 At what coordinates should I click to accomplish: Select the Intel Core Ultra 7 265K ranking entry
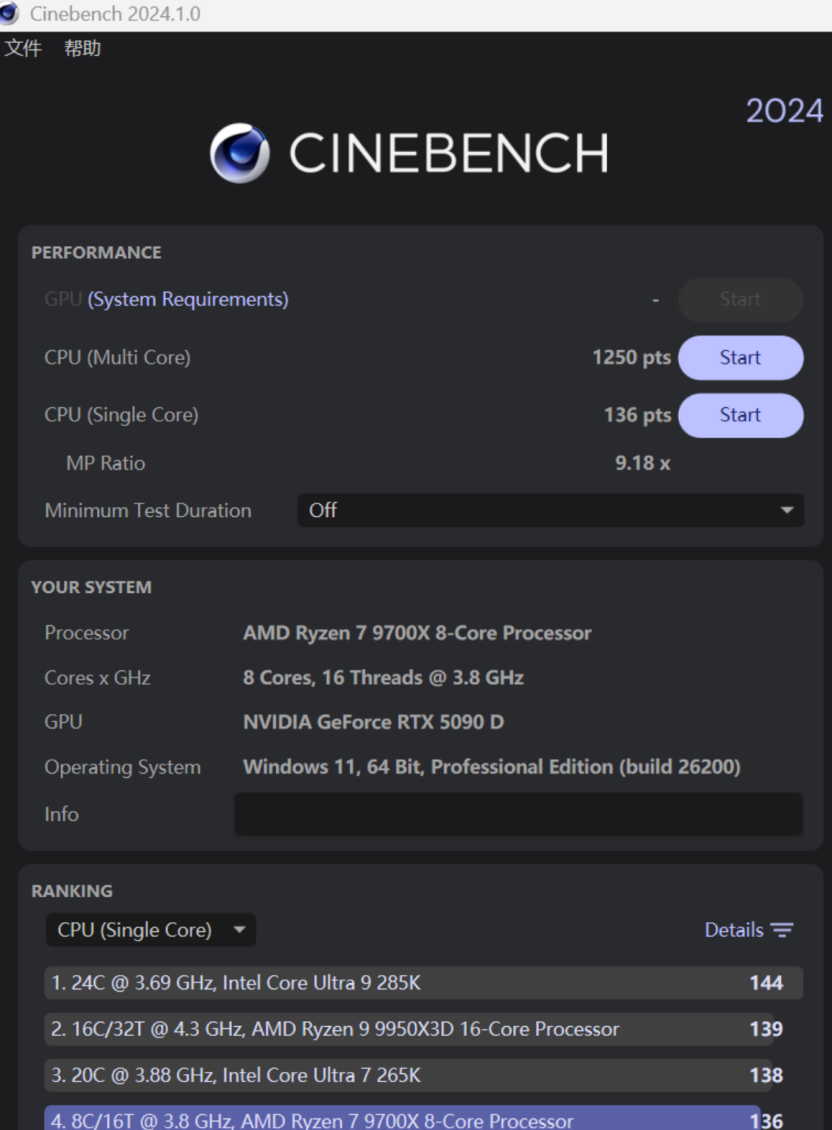(x=400, y=1075)
